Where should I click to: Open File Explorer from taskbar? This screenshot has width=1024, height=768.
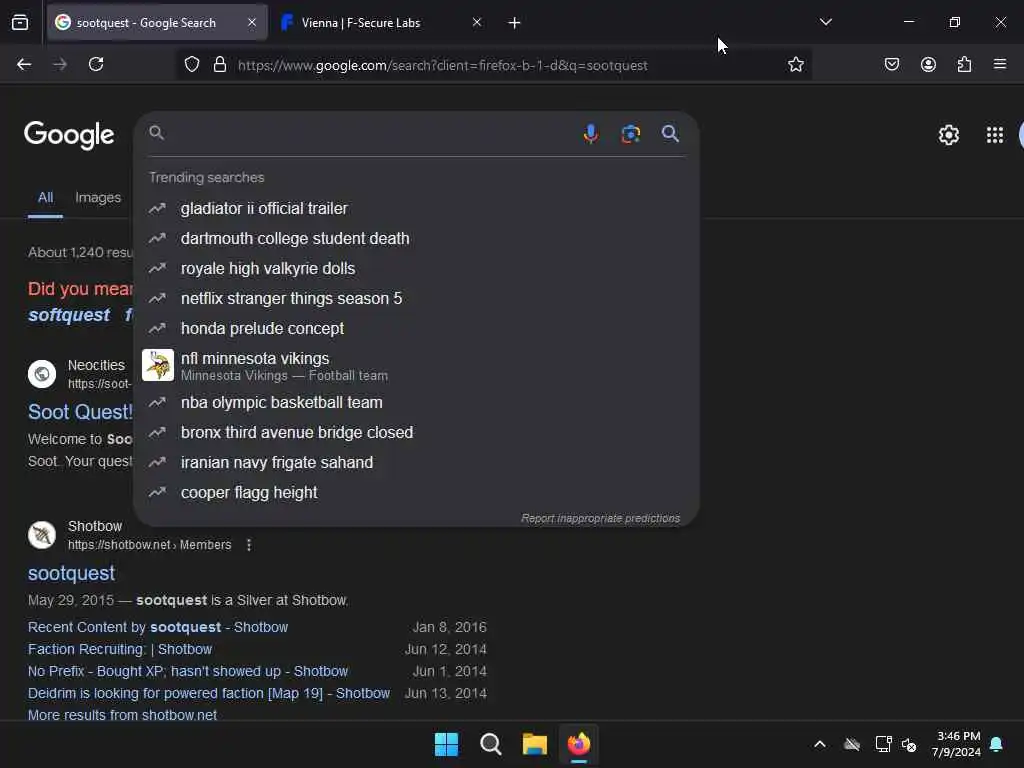pyautogui.click(x=535, y=744)
